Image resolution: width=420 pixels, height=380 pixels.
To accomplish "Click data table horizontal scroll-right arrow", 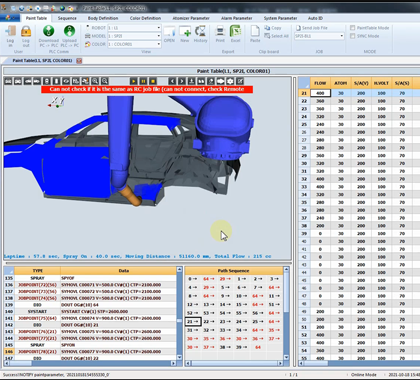I will coord(173,363).
